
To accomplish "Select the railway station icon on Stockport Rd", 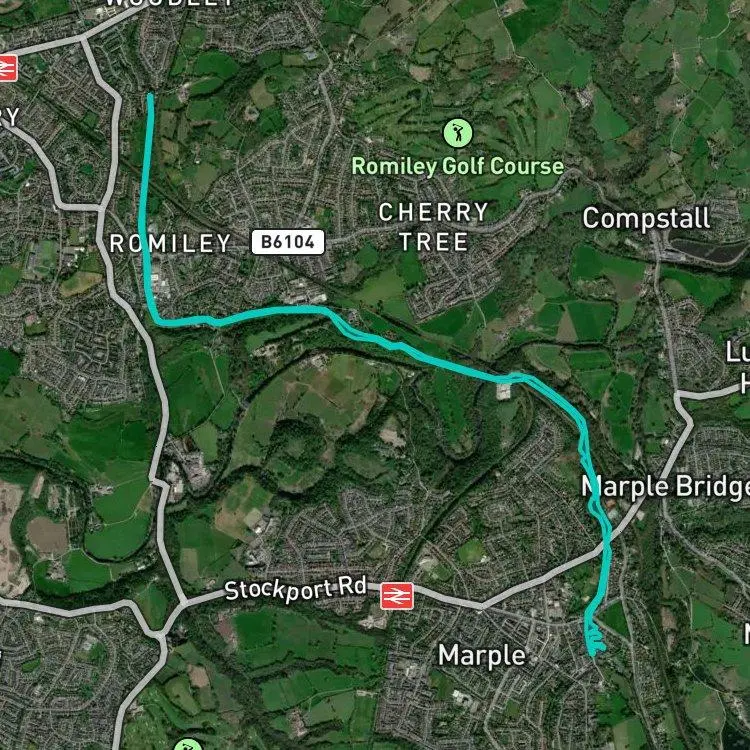I will click(397, 596).
